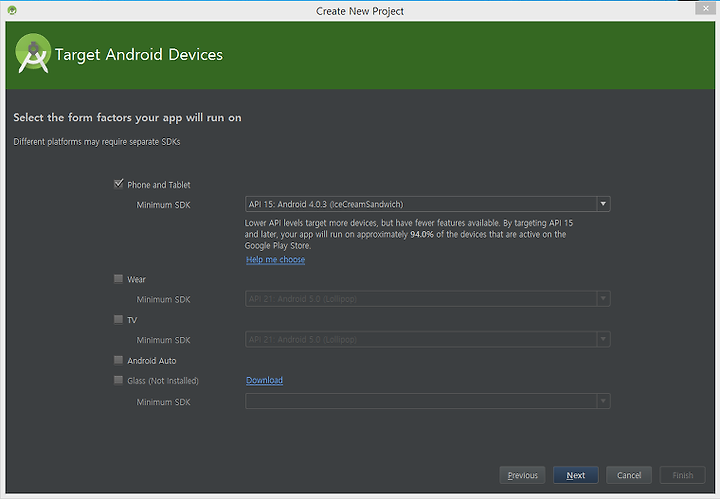Uncheck the Phone and Tablet checkbox
720x499 pixels.
pos(118,184)
